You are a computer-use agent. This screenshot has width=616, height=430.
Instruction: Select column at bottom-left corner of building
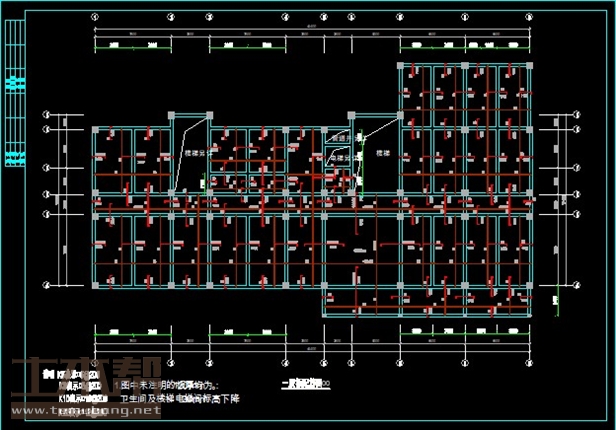pos(95,286)
